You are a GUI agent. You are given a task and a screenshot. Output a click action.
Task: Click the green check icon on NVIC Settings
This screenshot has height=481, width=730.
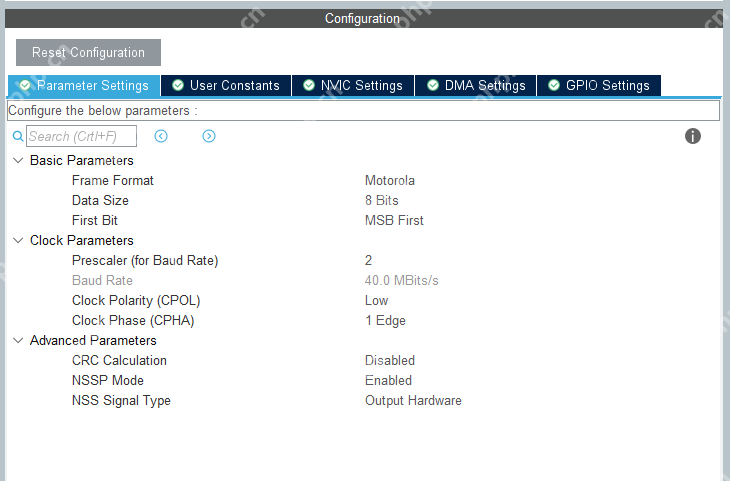(x=309, y=86)
